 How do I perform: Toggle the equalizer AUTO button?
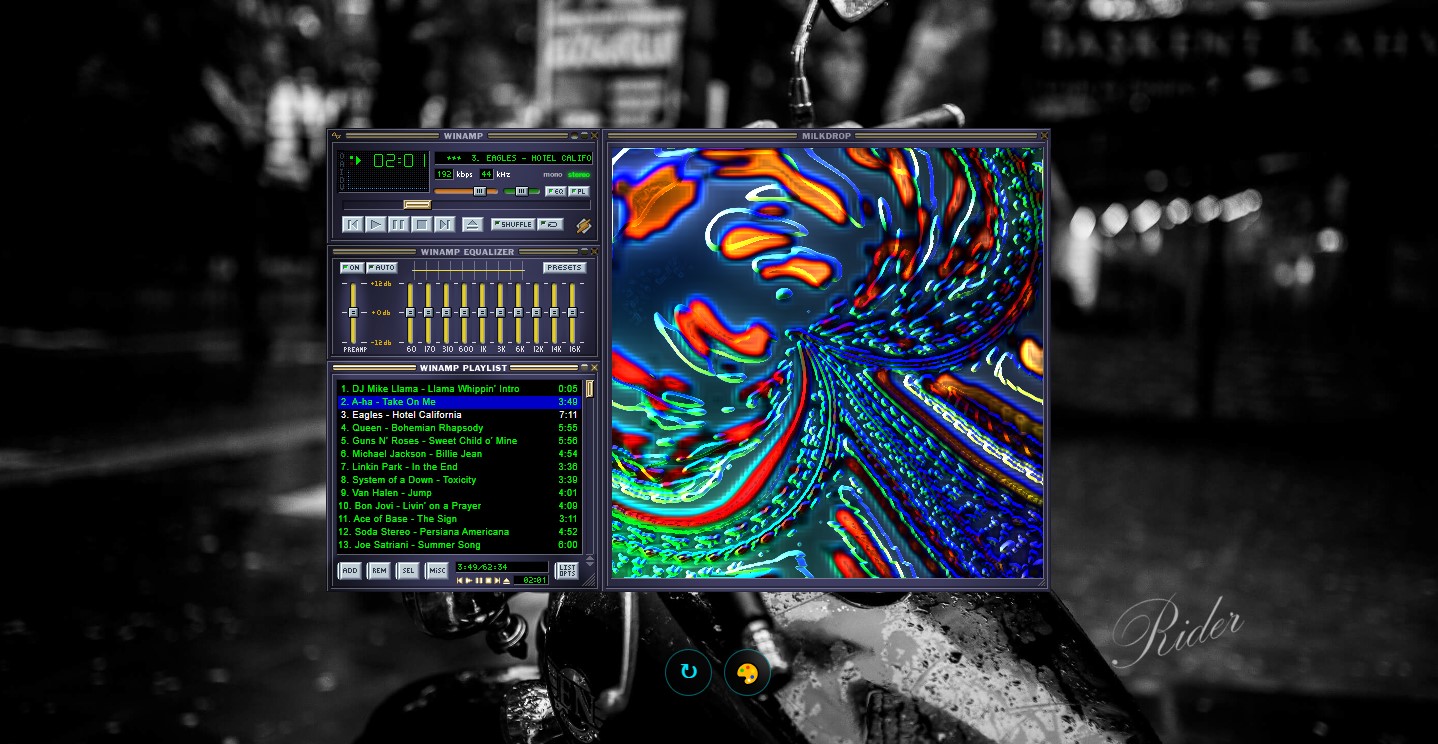382,268
